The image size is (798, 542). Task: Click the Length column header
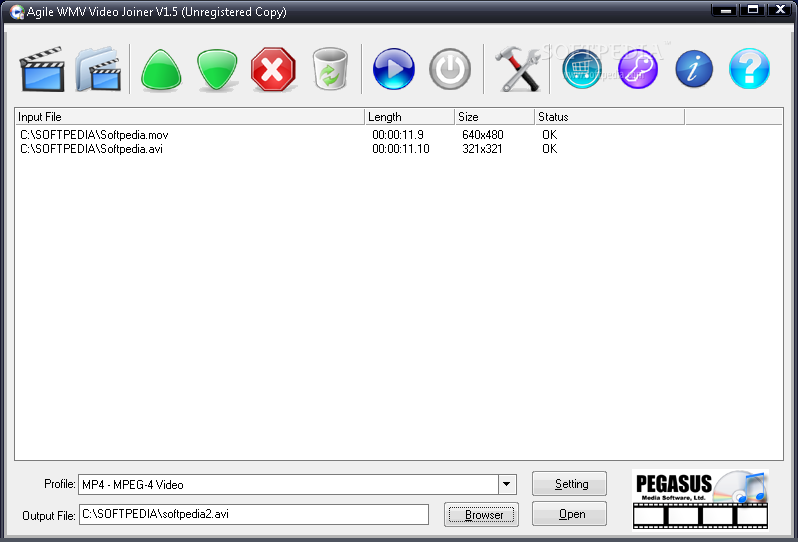click(x=410, y=117)
